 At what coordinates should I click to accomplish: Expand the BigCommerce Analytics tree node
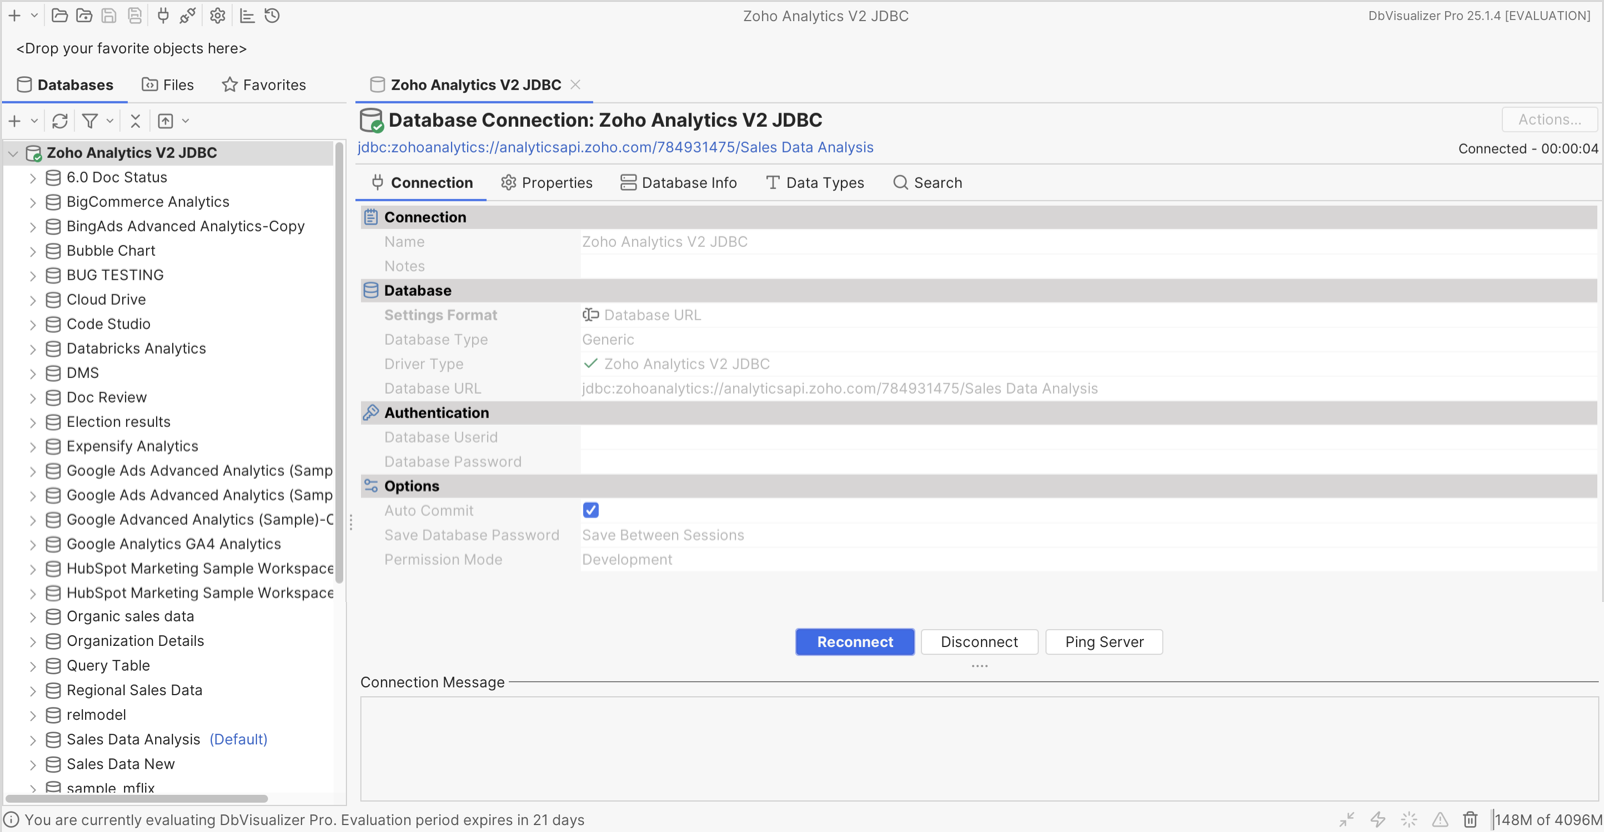(x=33, y=202)
